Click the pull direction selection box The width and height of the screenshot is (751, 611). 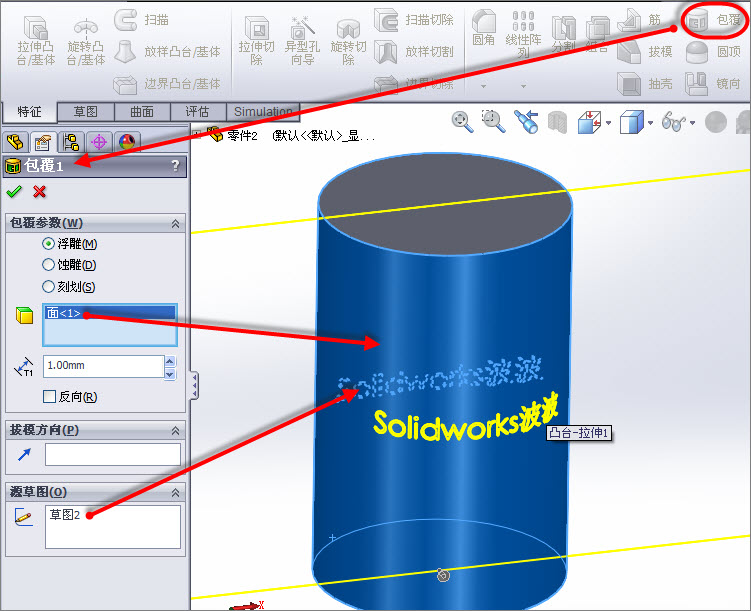coord(113,454)
